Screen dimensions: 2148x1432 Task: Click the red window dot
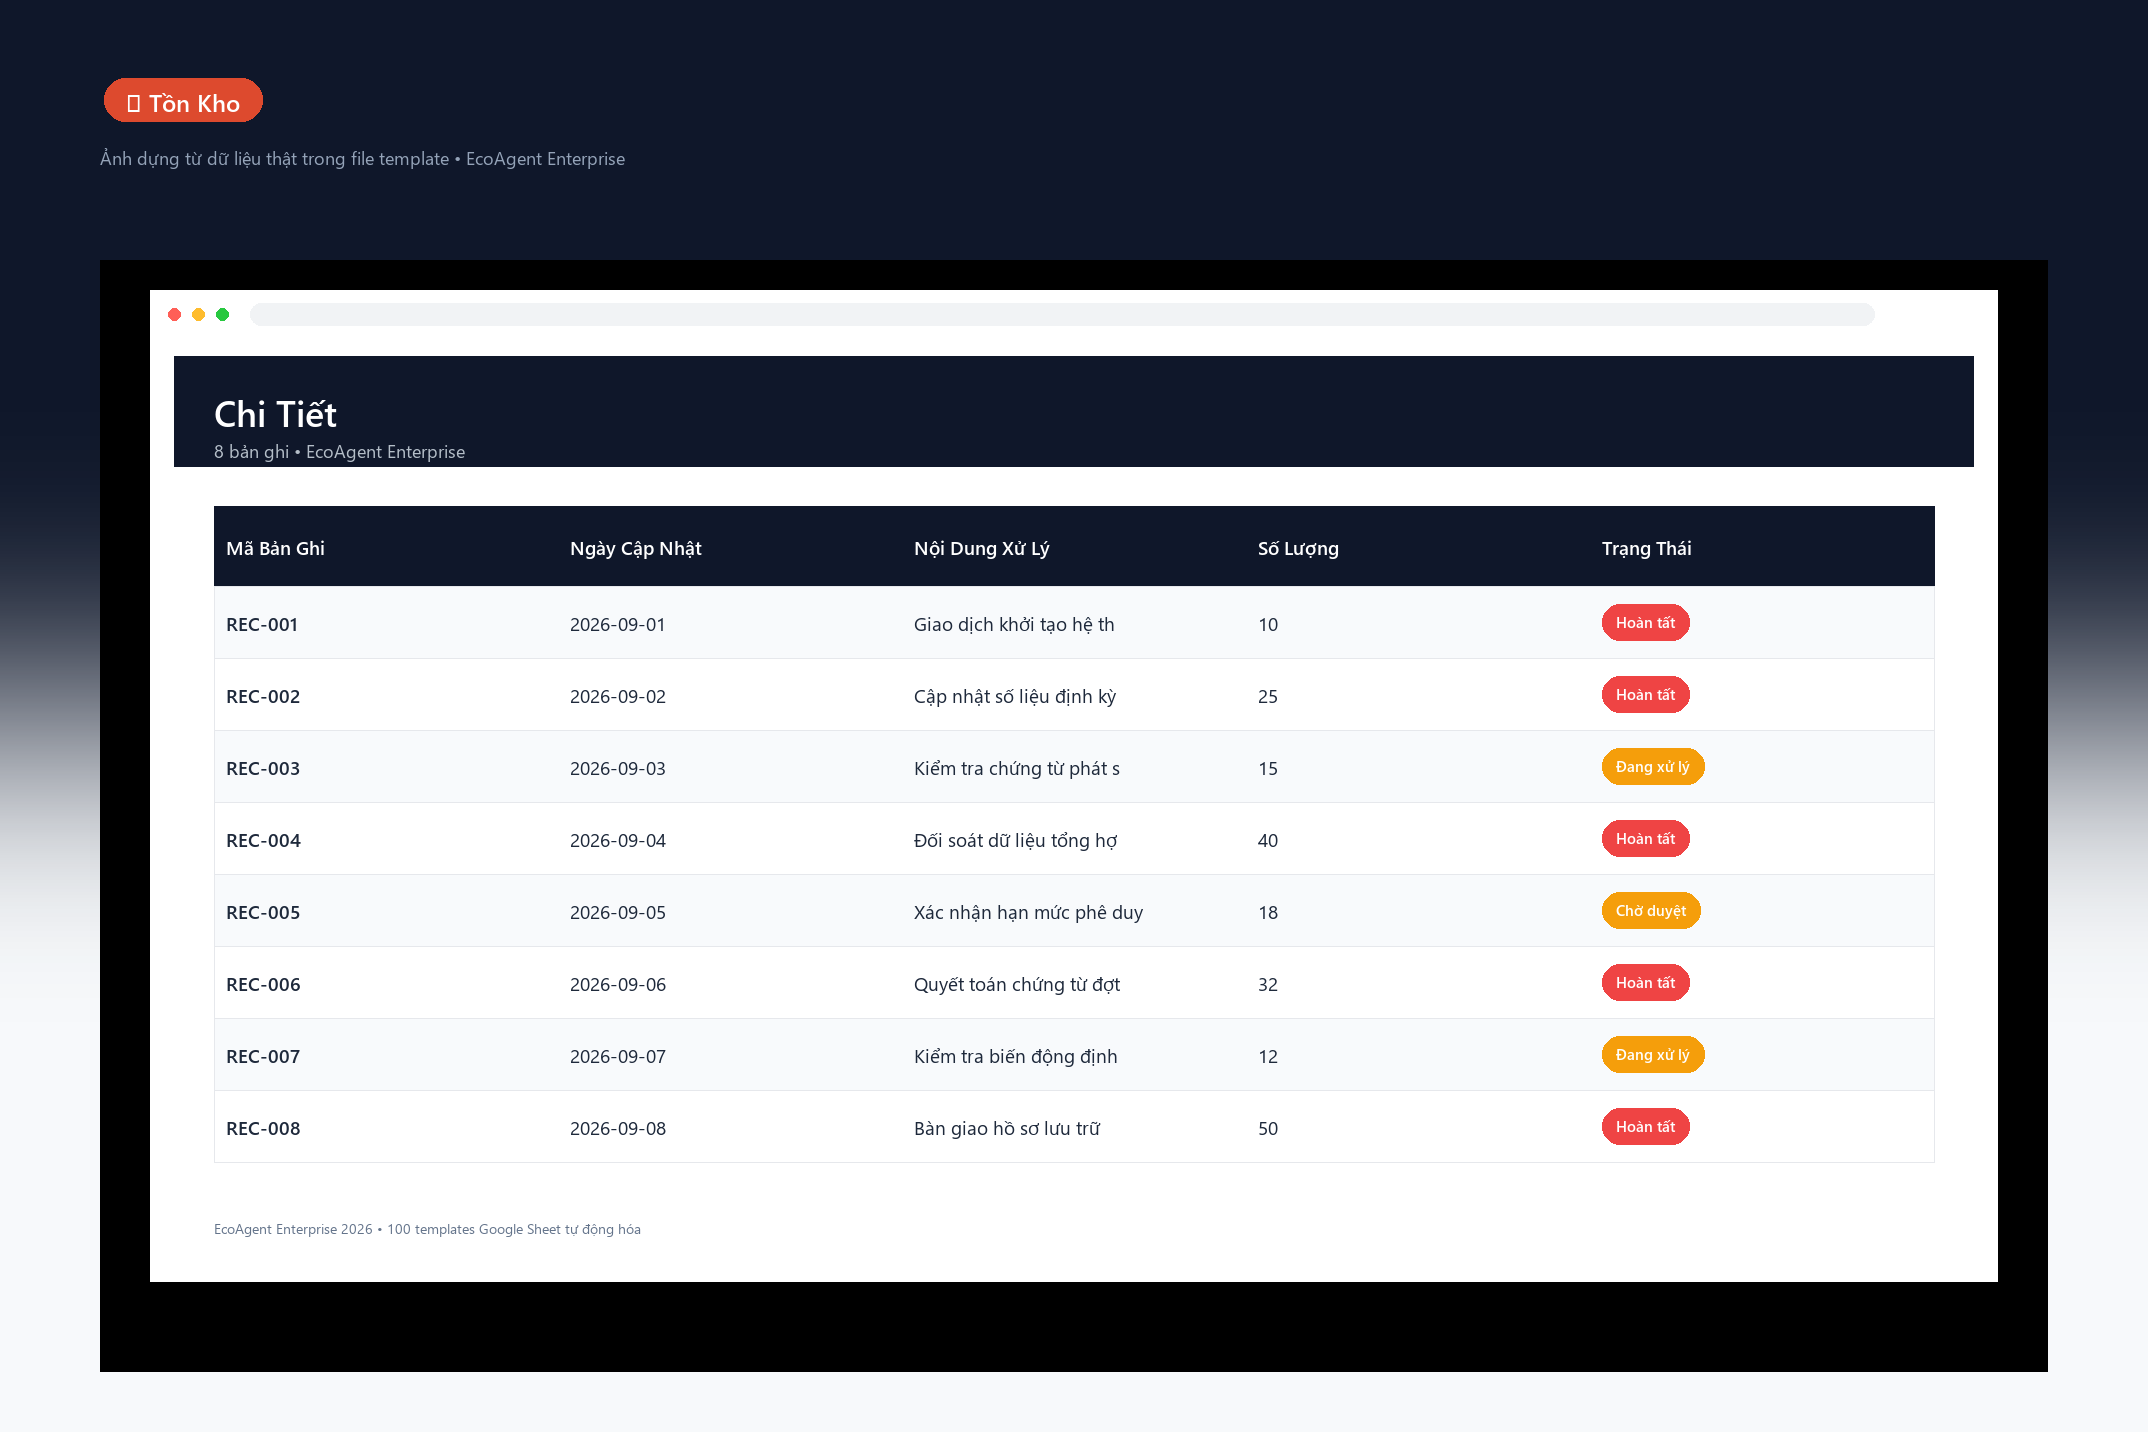tap(175, 315)
